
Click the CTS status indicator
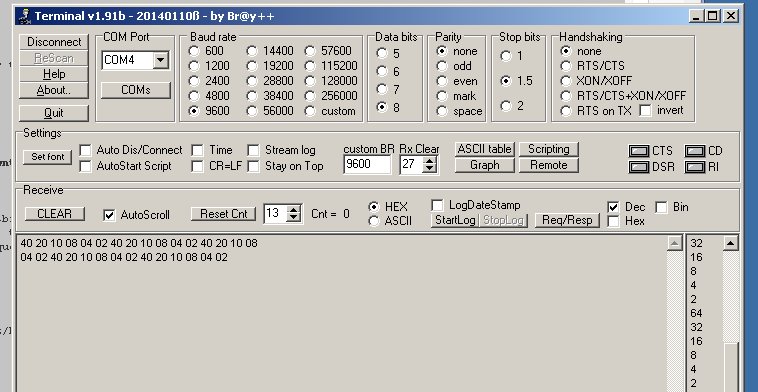[639, 151]
